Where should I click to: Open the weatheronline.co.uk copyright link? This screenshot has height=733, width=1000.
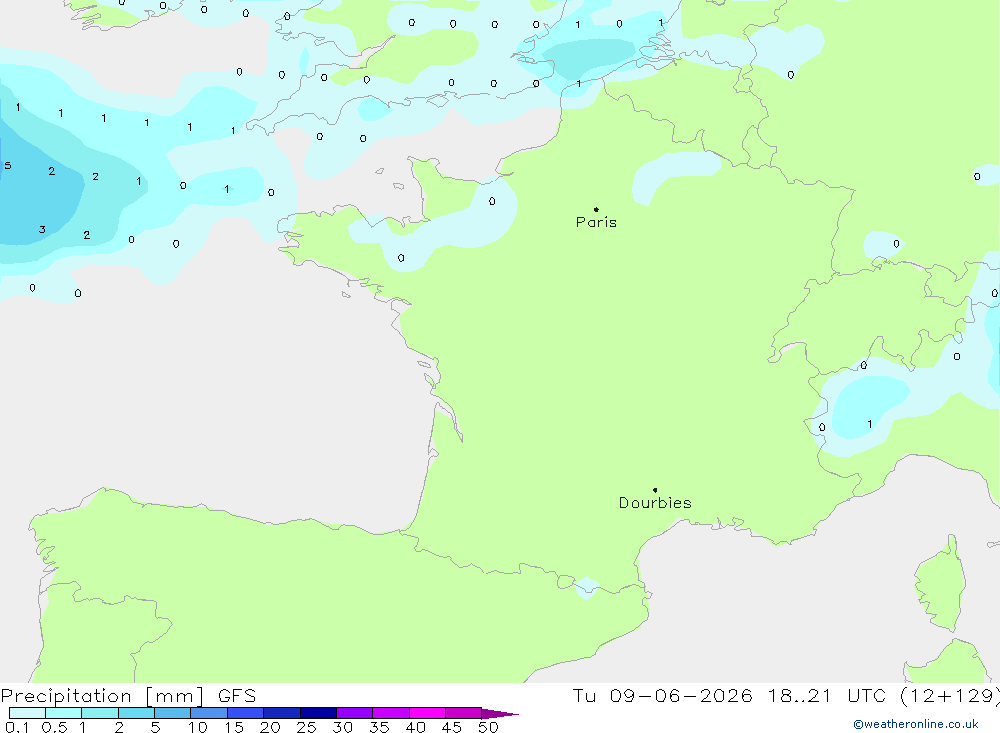tap(915, 724)
